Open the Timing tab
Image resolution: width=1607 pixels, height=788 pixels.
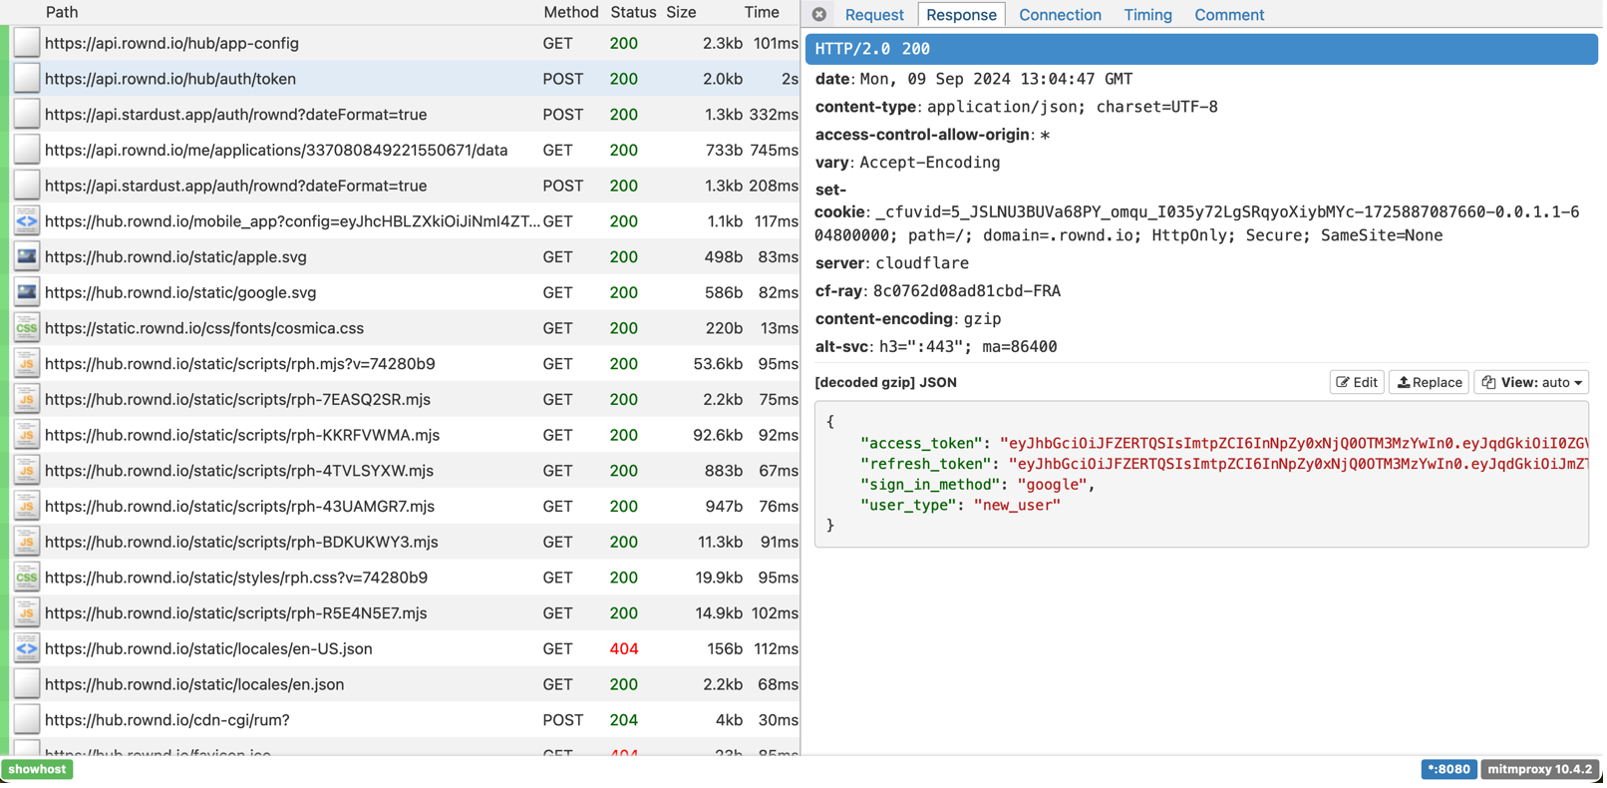click(1147, 15)
